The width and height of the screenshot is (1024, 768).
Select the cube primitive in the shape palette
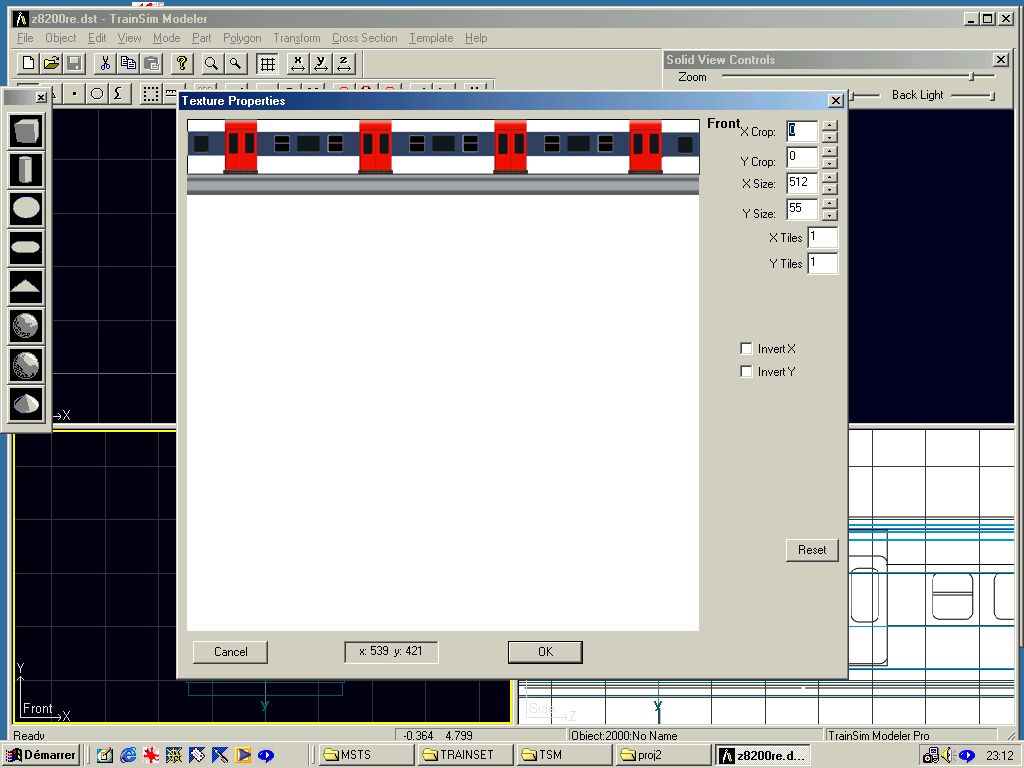point(26,131)
